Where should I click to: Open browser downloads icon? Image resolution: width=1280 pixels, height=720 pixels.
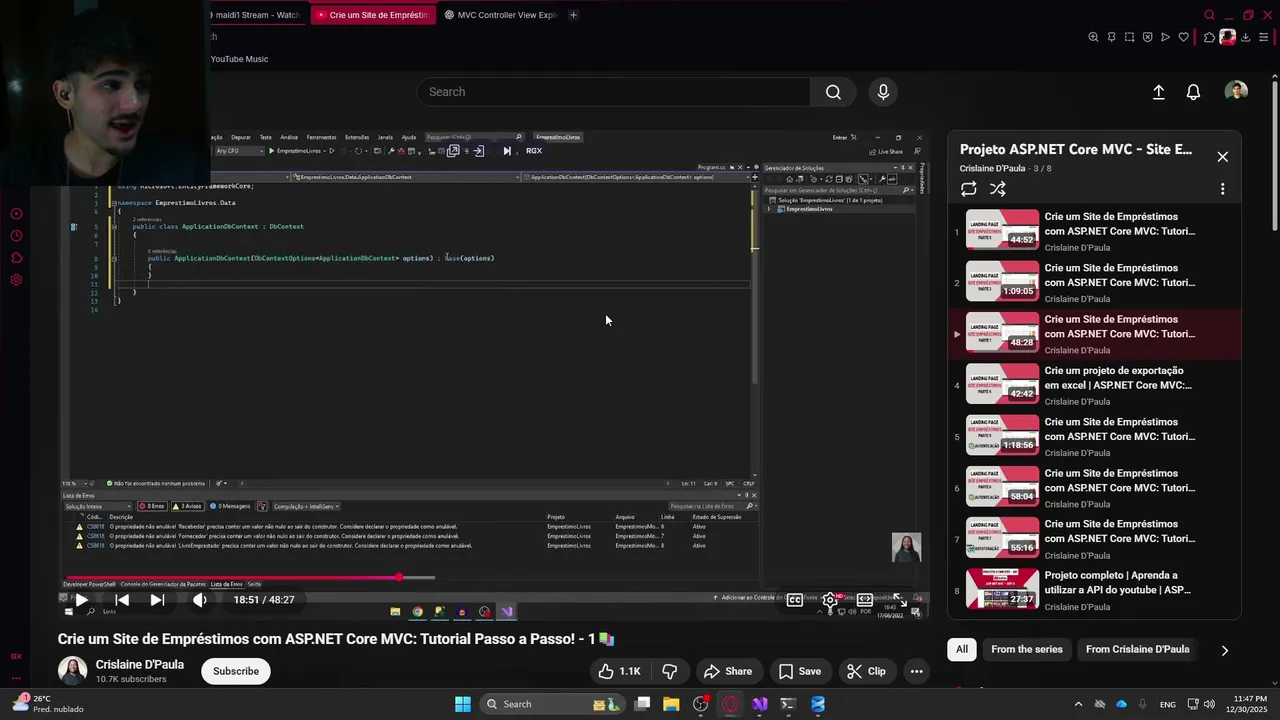(x=1246, y=37)
